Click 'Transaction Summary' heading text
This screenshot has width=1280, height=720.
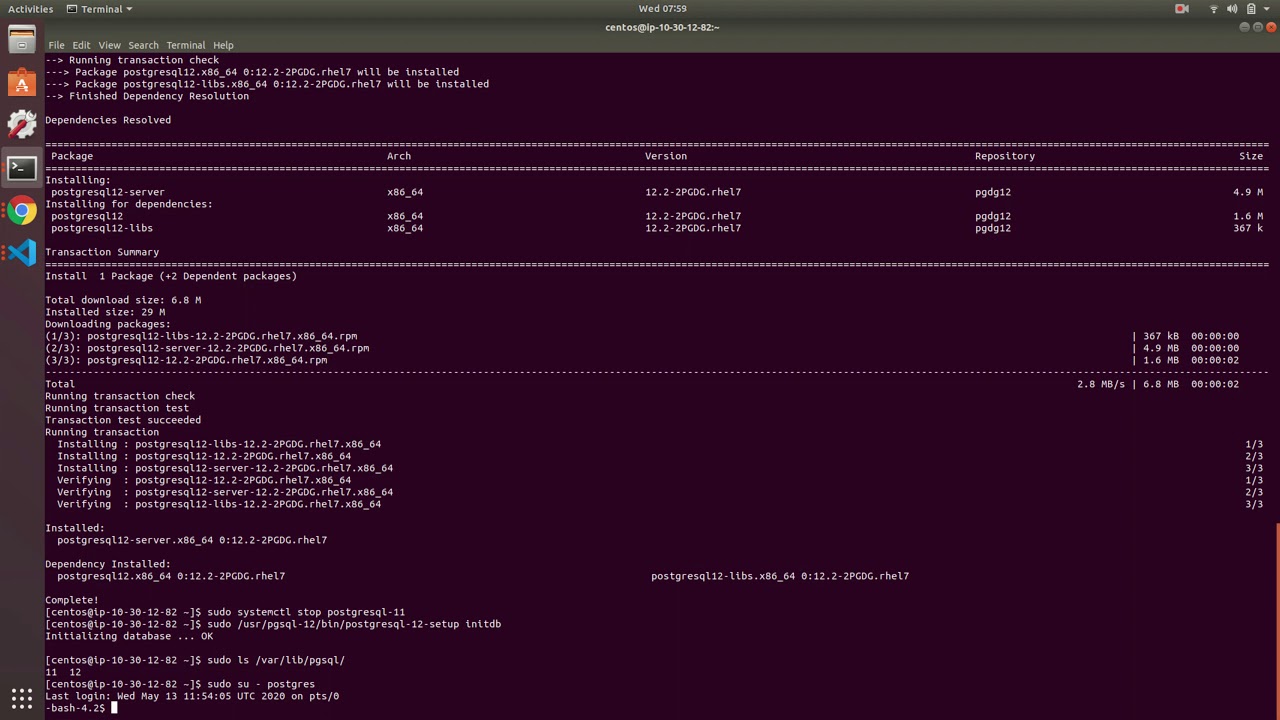tap(102, 252)
